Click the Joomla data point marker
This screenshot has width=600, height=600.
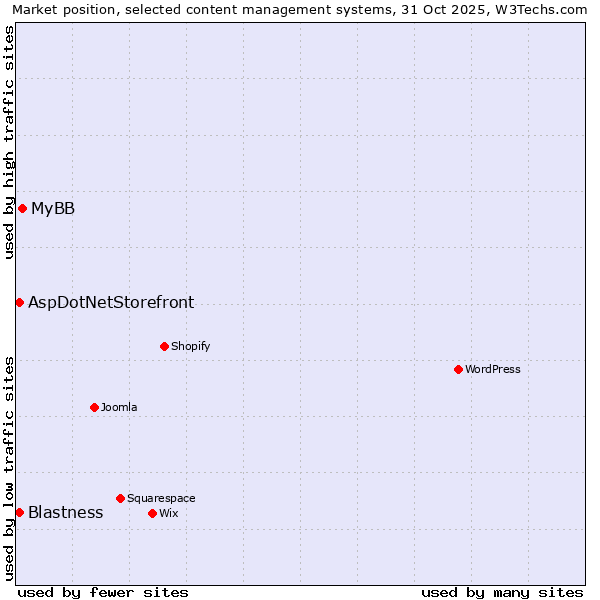[94, 407]
